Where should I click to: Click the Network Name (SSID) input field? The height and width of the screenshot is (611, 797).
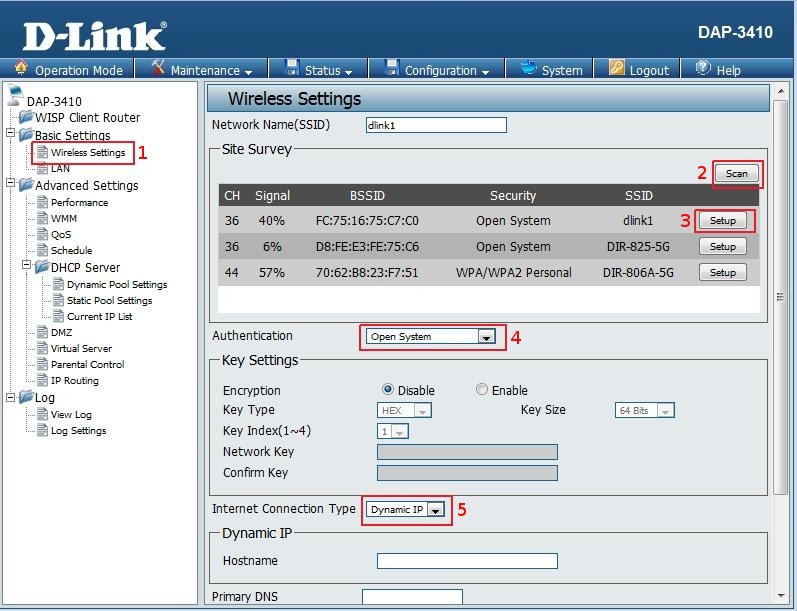click(436, 126)
